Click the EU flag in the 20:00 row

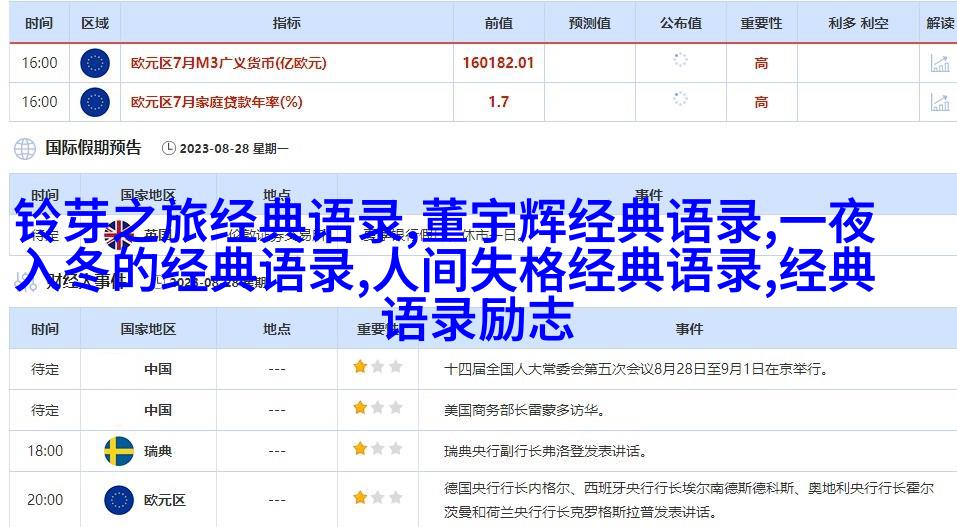[119, 499]
